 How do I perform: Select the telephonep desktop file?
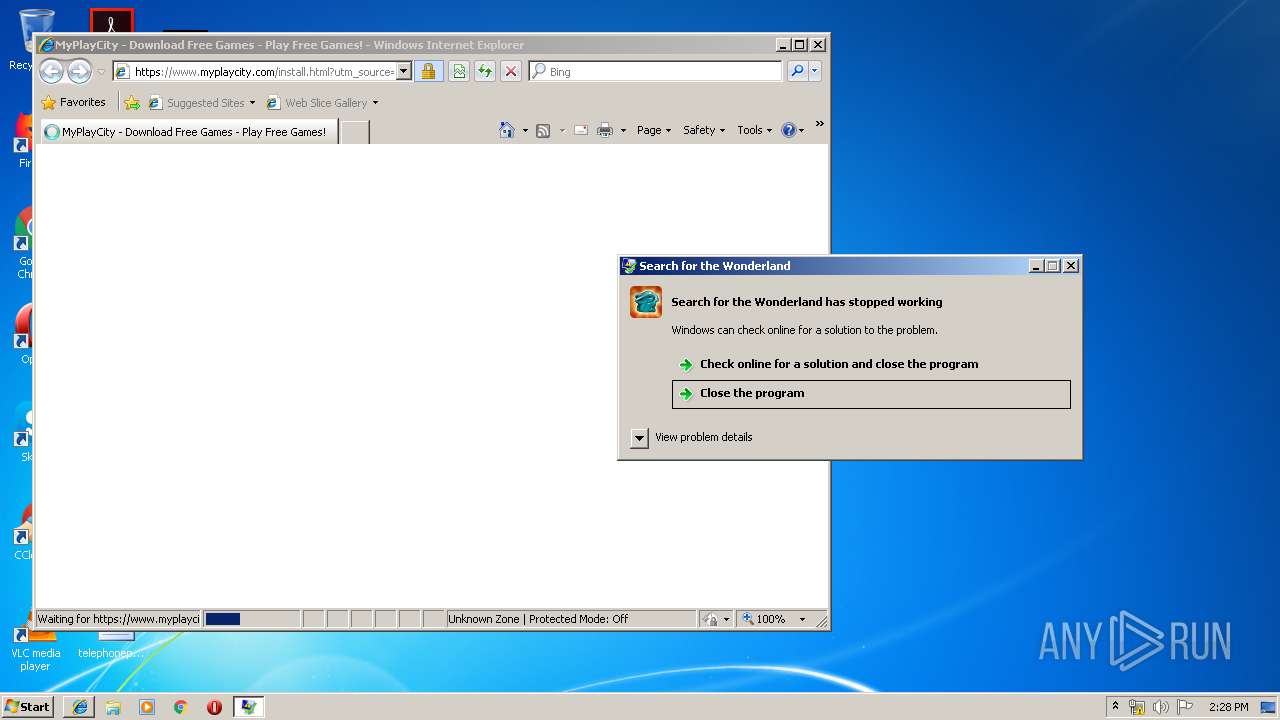111,645
